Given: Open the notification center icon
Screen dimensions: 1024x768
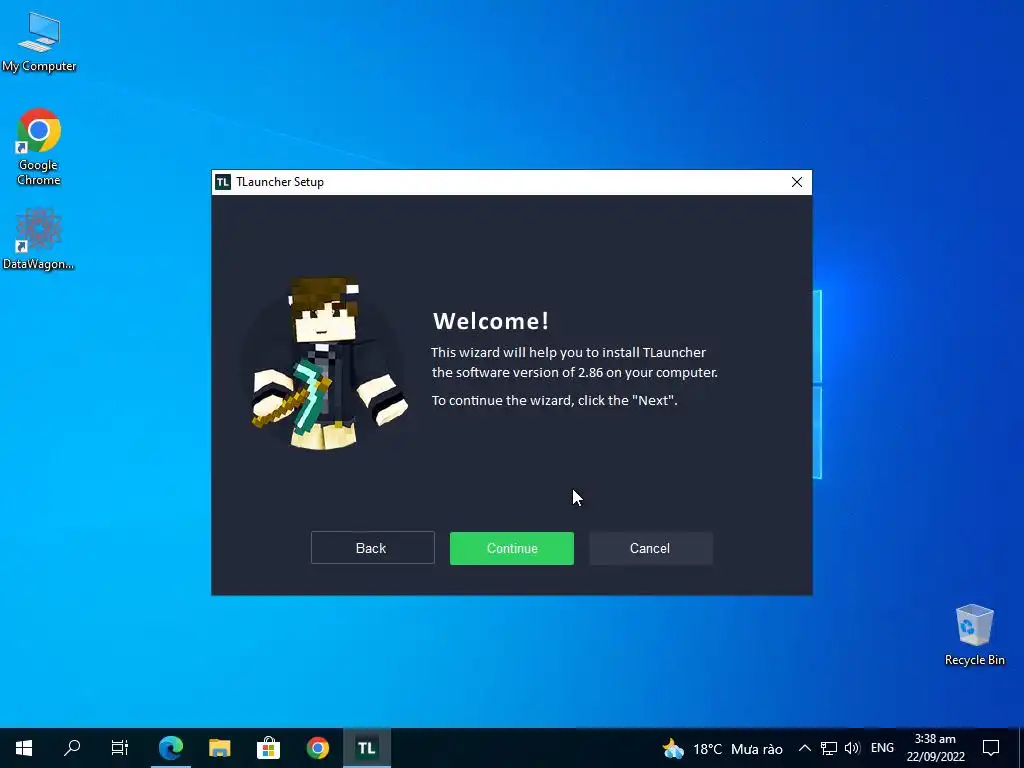Looking at the screenshot, I should 991,748.
